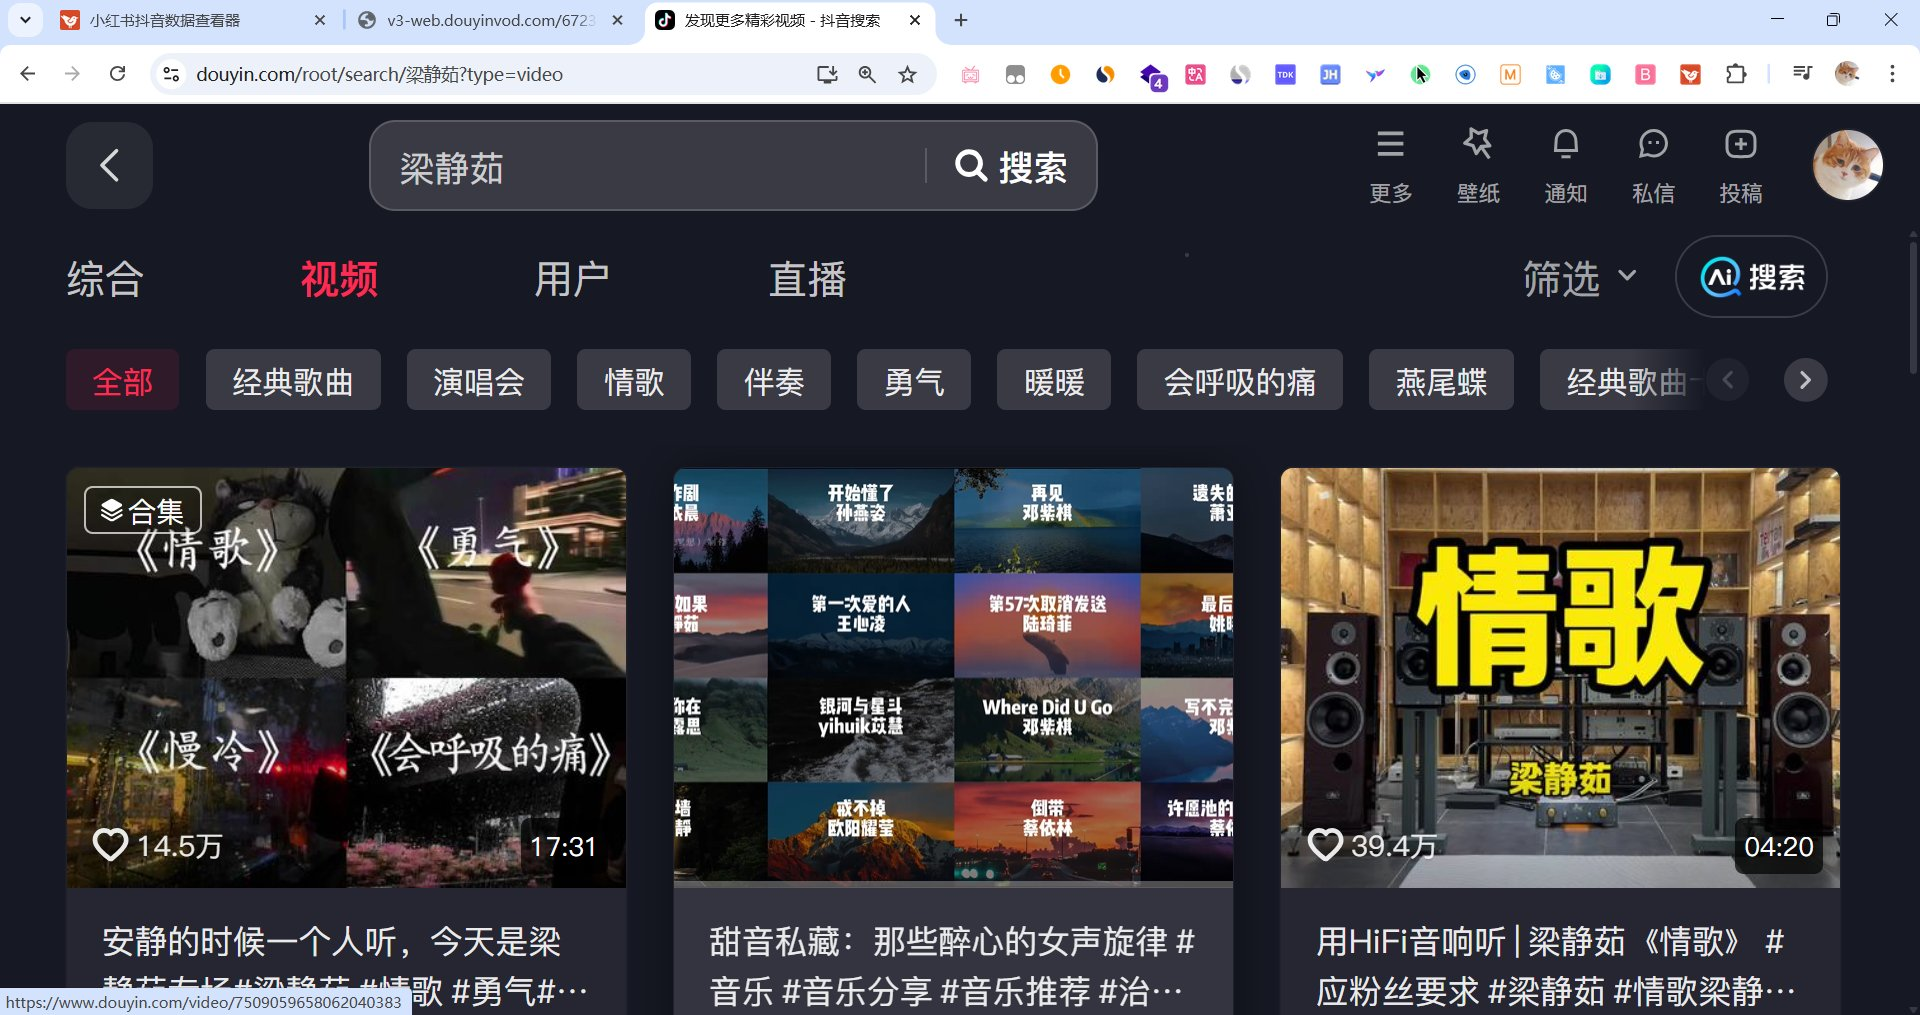Open 通知 bell notifications
Image resolution: width=1920 pixels, height=1015 pixels.
click(1565, 166)
